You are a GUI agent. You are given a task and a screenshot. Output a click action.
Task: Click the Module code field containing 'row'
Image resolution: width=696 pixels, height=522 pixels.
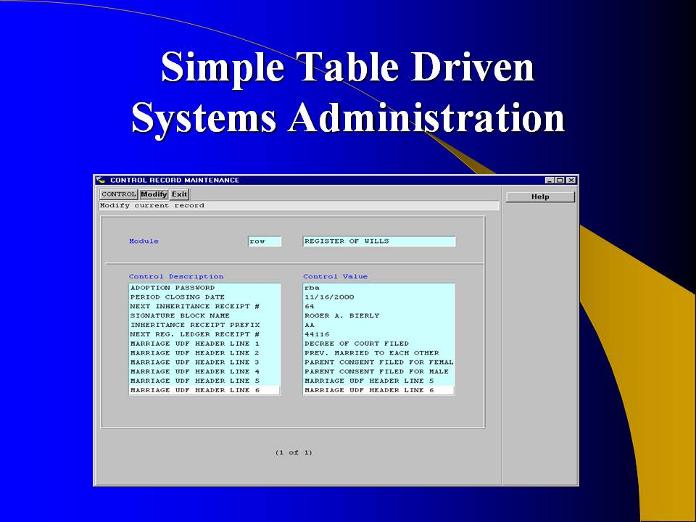(x=264, y=241)
